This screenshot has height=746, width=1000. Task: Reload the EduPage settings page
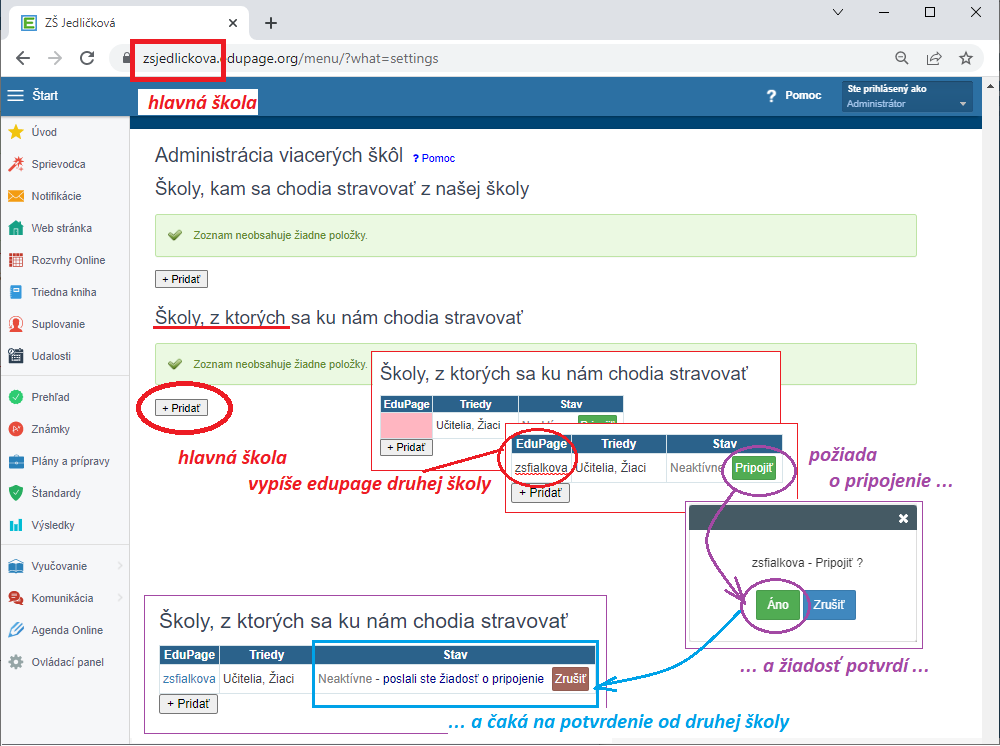(x=87, y=59)
